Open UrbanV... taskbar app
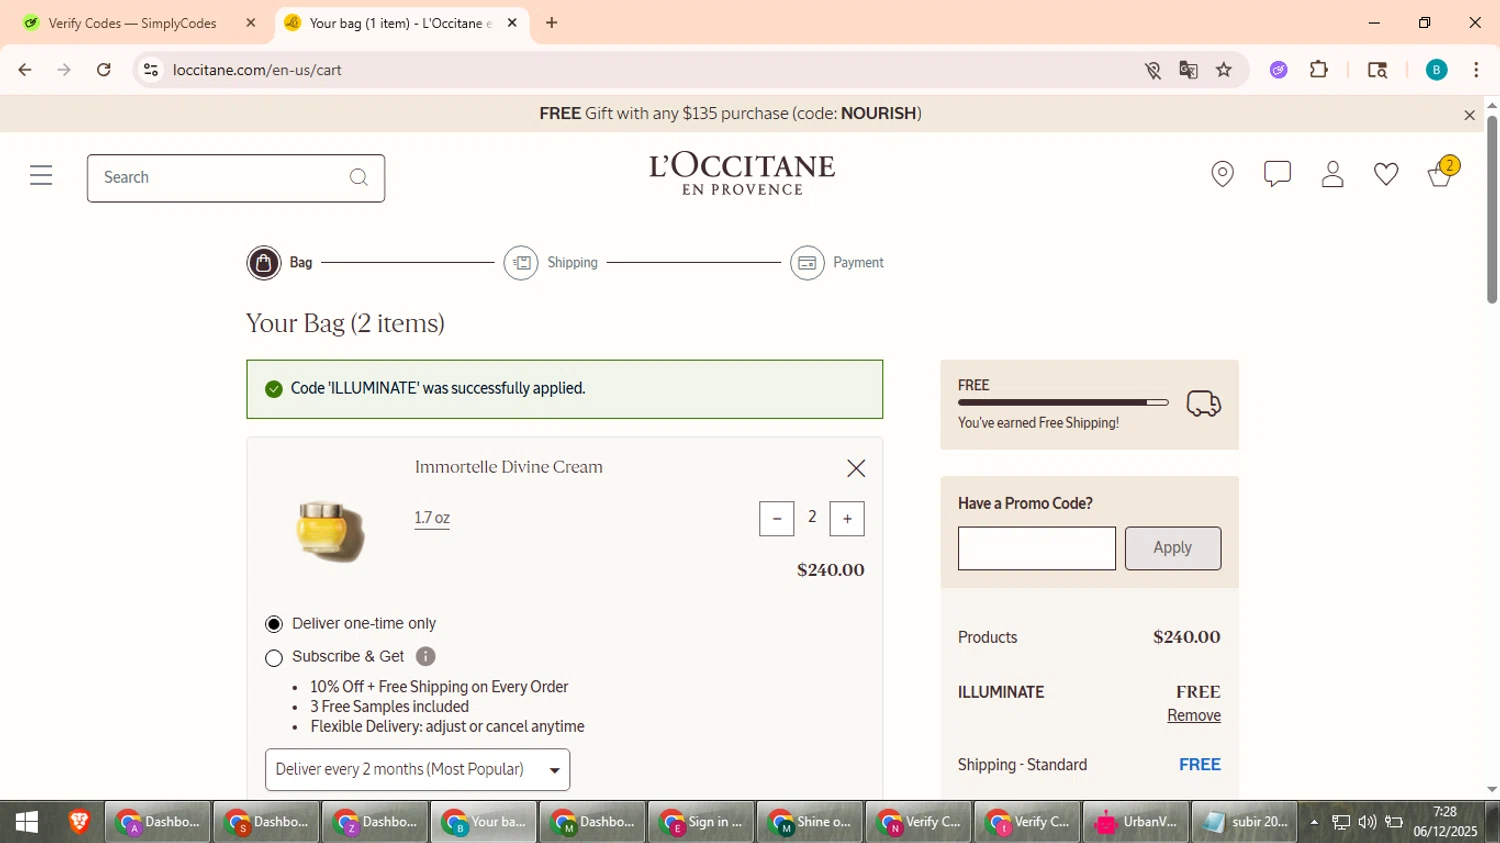Screen dimensions: 1500x843 [x=1136, y=822]
